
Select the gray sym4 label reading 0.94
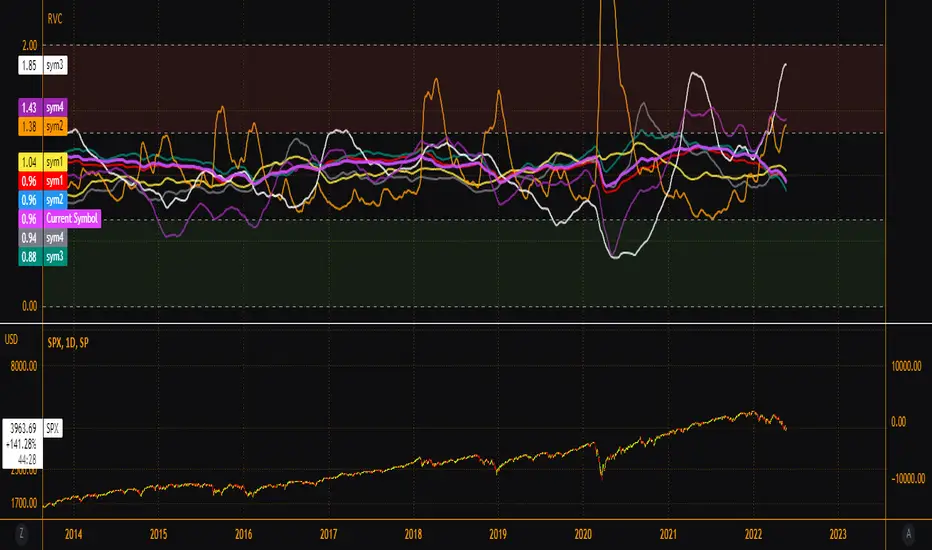click(x=43, y=238)
